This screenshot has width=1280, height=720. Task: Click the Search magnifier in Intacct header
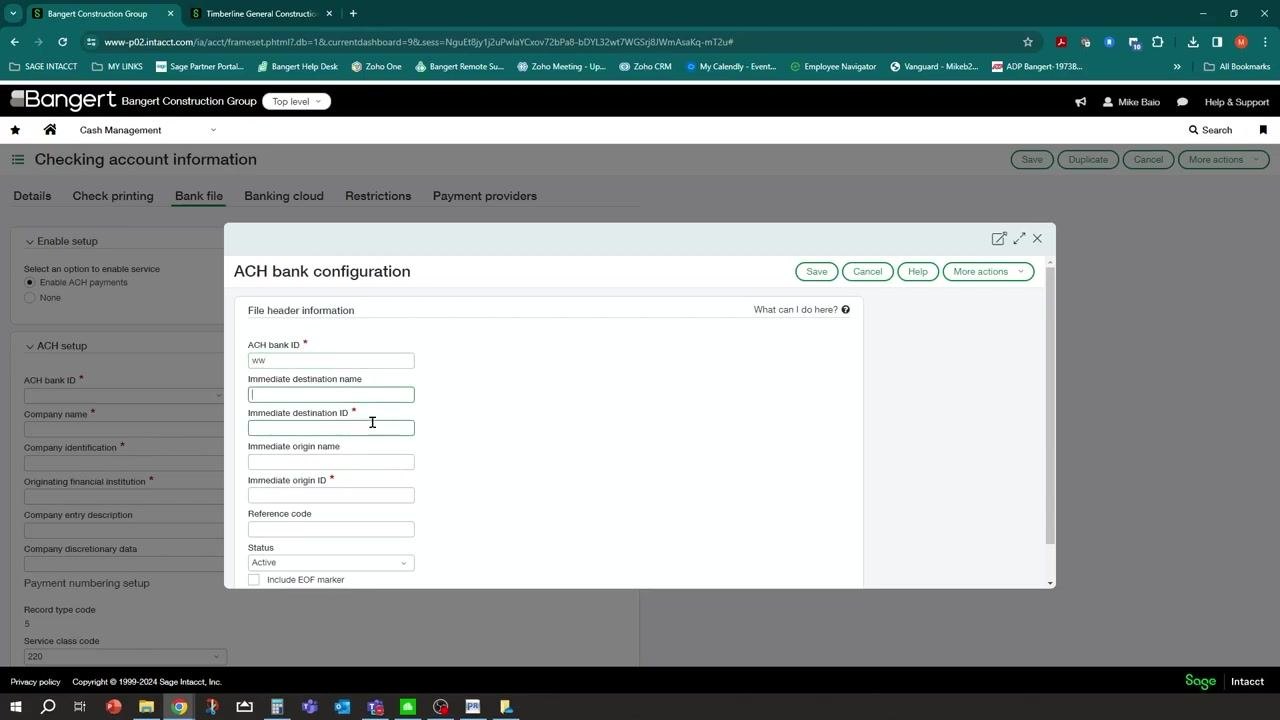tap(1193, 130)
